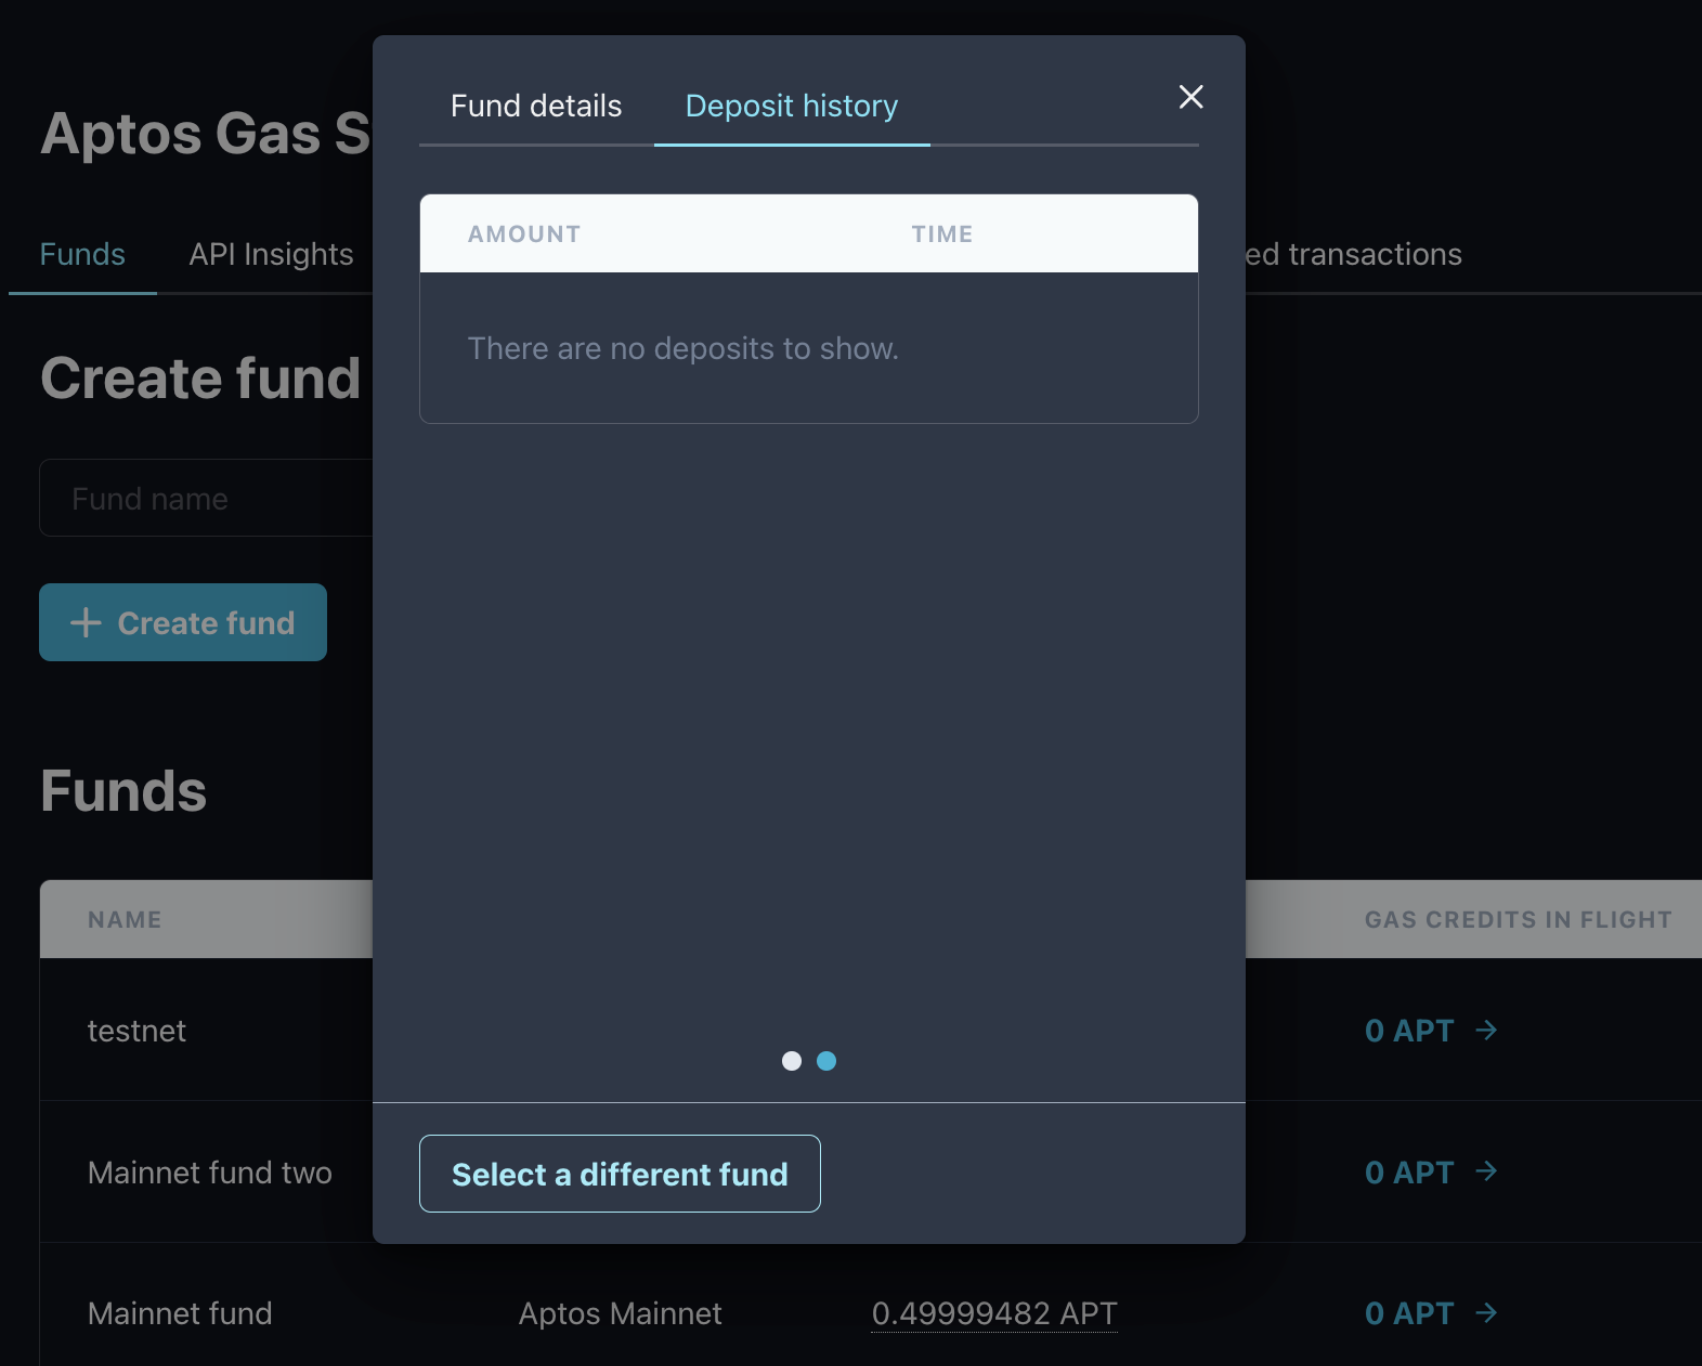
Task: Select the Mainnet fund two row name
Action: [x=209, y=1172]
